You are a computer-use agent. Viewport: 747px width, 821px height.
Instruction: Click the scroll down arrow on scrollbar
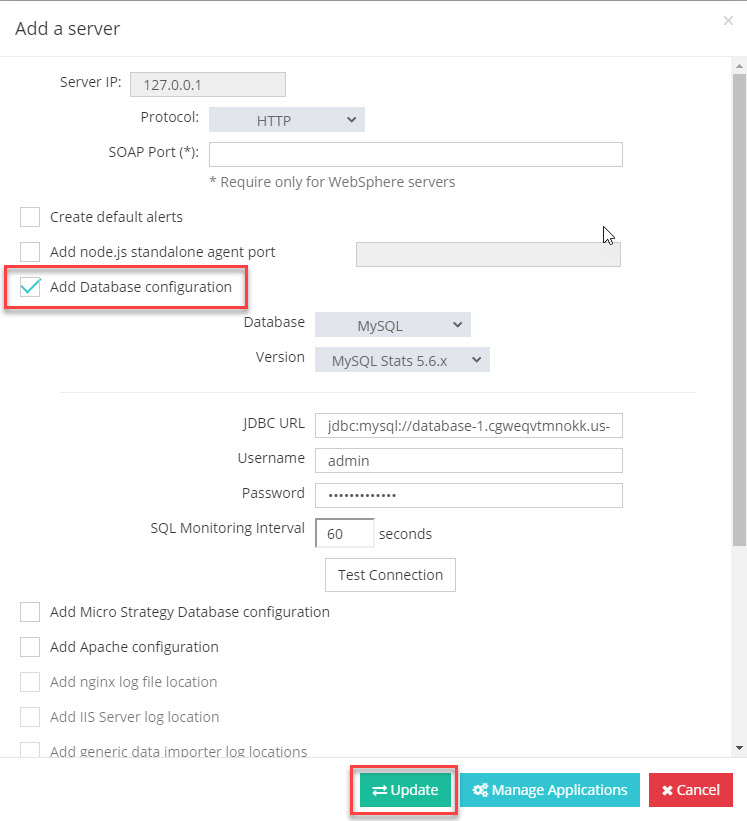(739, 748)
